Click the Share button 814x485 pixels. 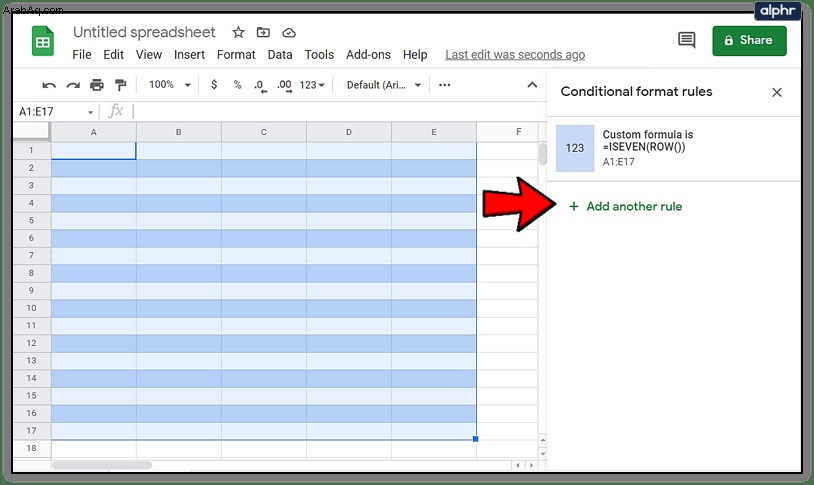pyautogui.click(x=749, y=41)
